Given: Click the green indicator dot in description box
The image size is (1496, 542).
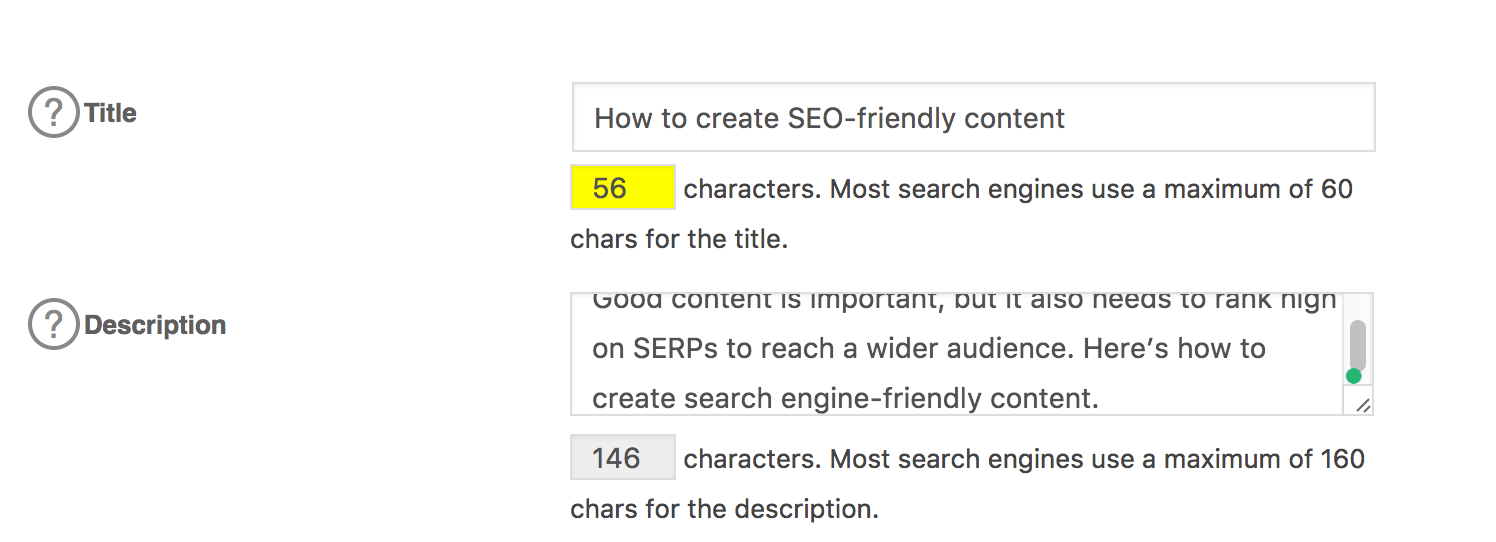Looking at the screenshot, I should (1353, 376).
